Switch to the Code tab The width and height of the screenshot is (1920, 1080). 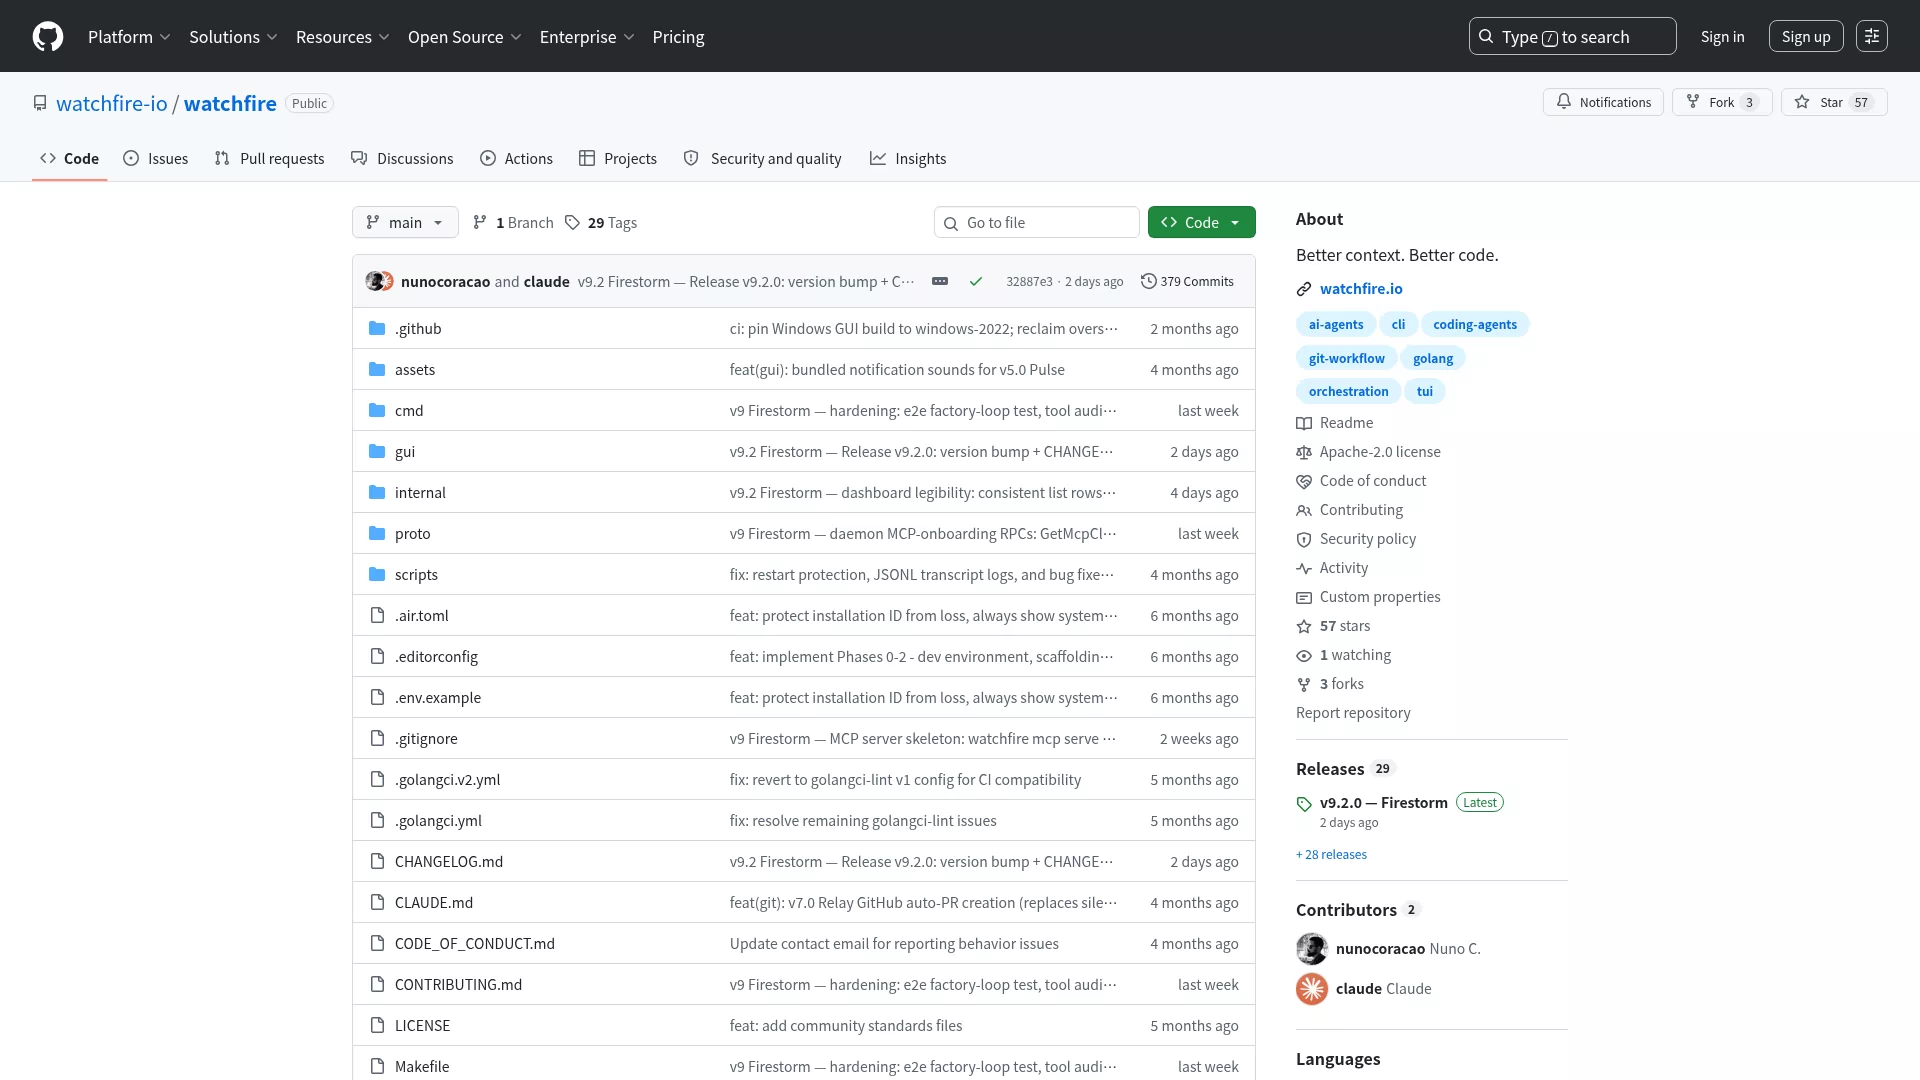(69, 159)
